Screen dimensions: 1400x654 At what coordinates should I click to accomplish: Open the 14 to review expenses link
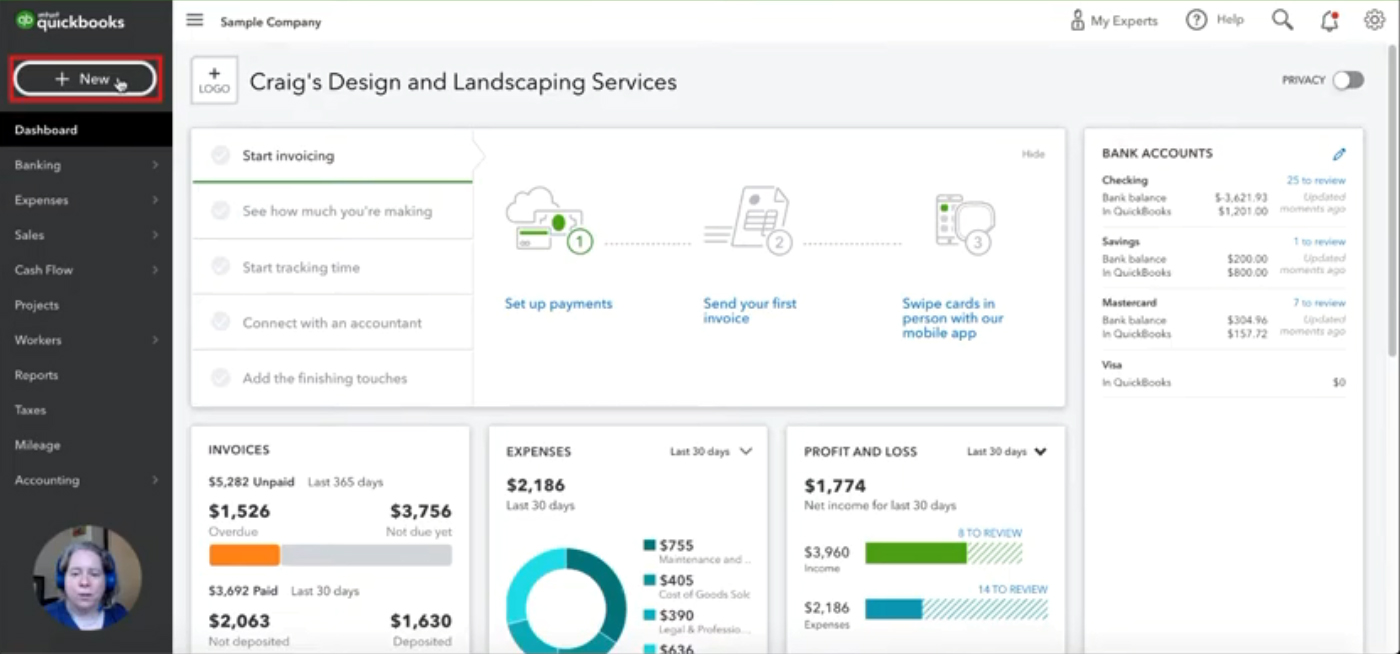coord(1013,589)
